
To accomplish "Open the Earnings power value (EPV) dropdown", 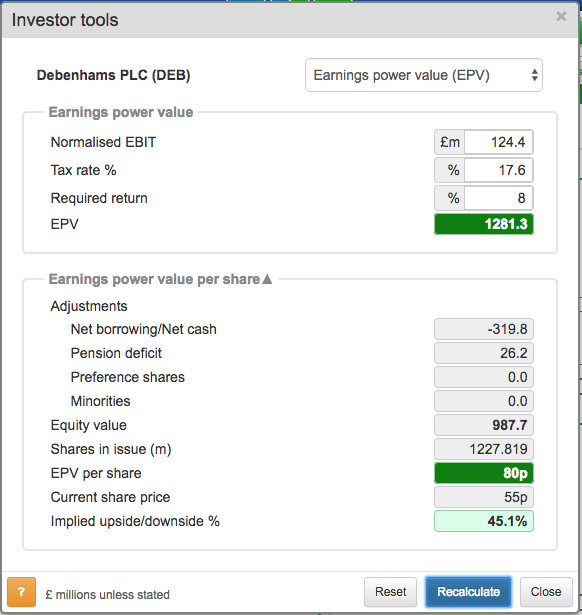I will pyautogui.click(x=424, y=75).
